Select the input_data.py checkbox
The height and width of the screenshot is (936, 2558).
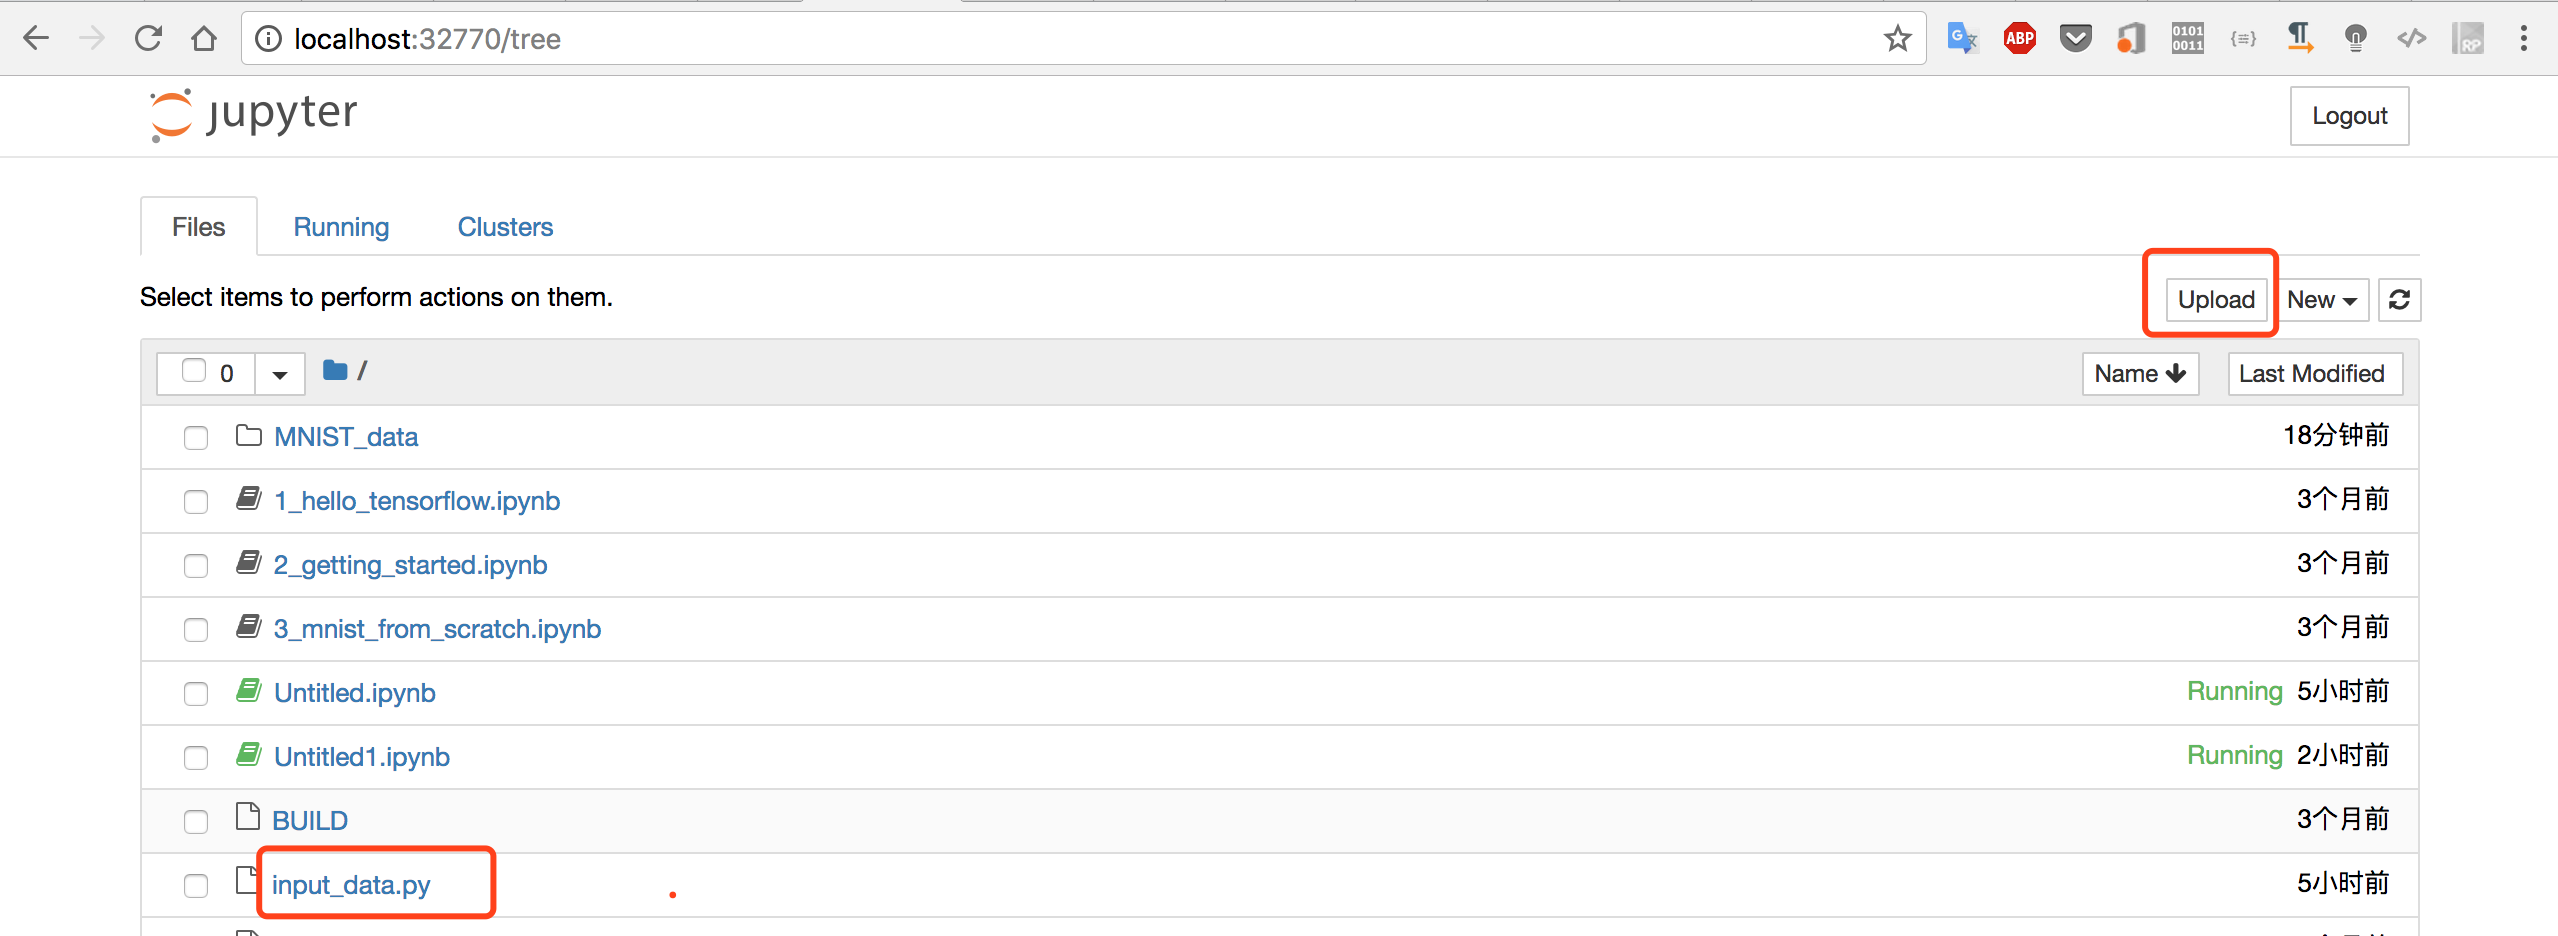click(x=196, y=886)
